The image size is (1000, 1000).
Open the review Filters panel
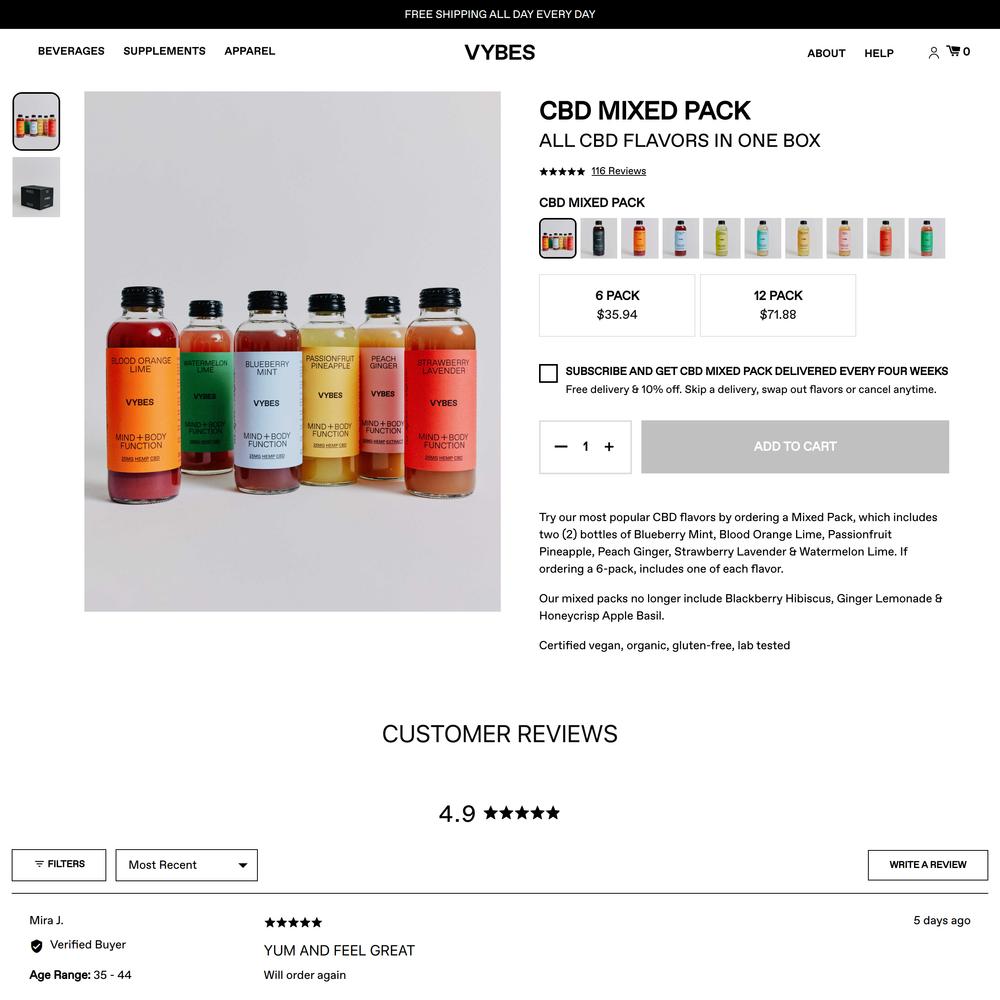pos(59,865)
